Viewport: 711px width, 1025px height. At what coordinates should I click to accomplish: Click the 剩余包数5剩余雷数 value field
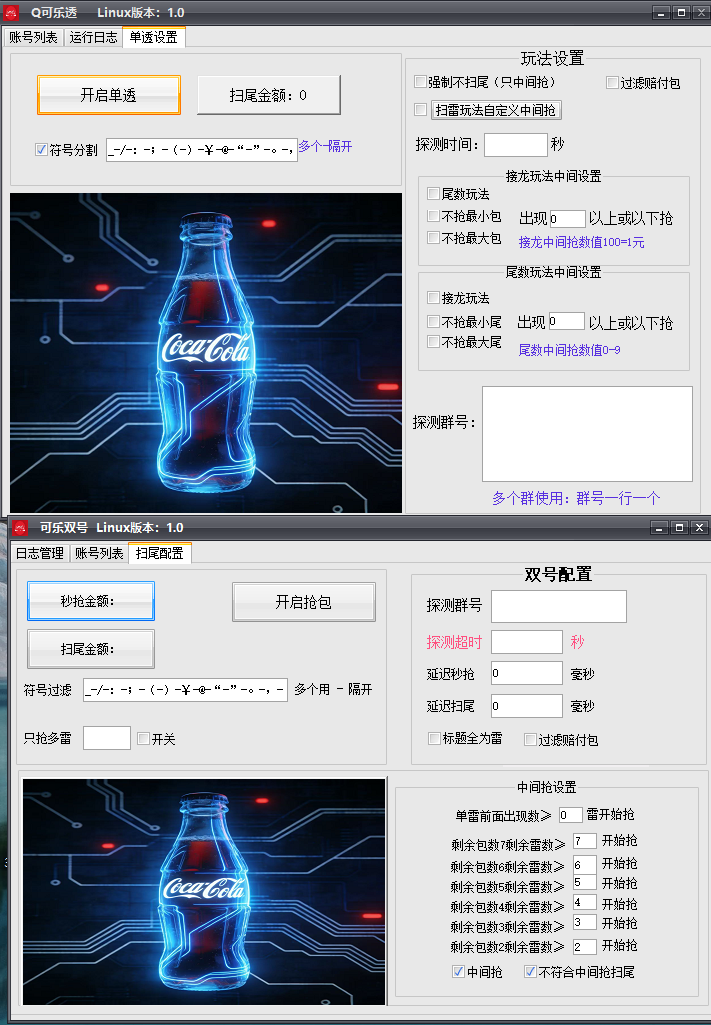tap(585, 882)
